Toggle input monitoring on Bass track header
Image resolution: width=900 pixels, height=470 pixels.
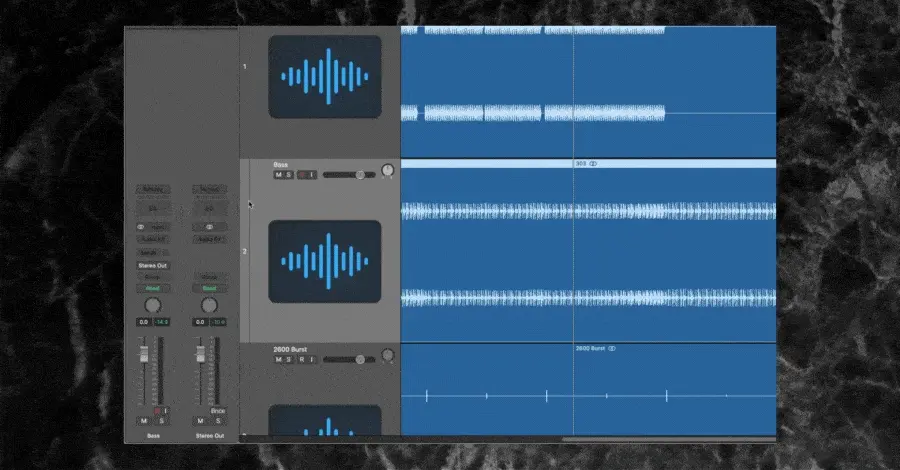click(x=312, y=174)
